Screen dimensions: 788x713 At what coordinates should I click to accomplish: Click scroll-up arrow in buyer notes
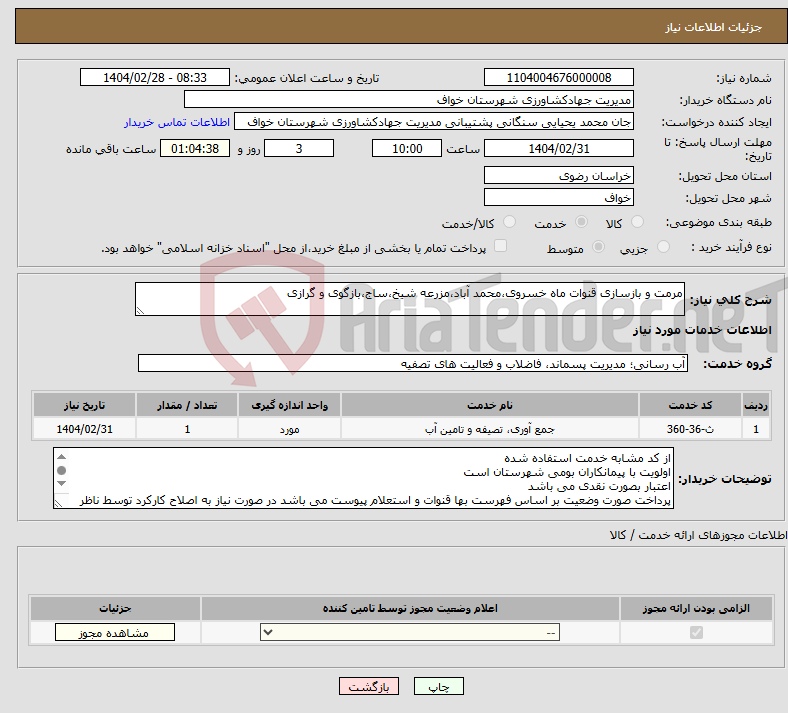click(62, 457)
